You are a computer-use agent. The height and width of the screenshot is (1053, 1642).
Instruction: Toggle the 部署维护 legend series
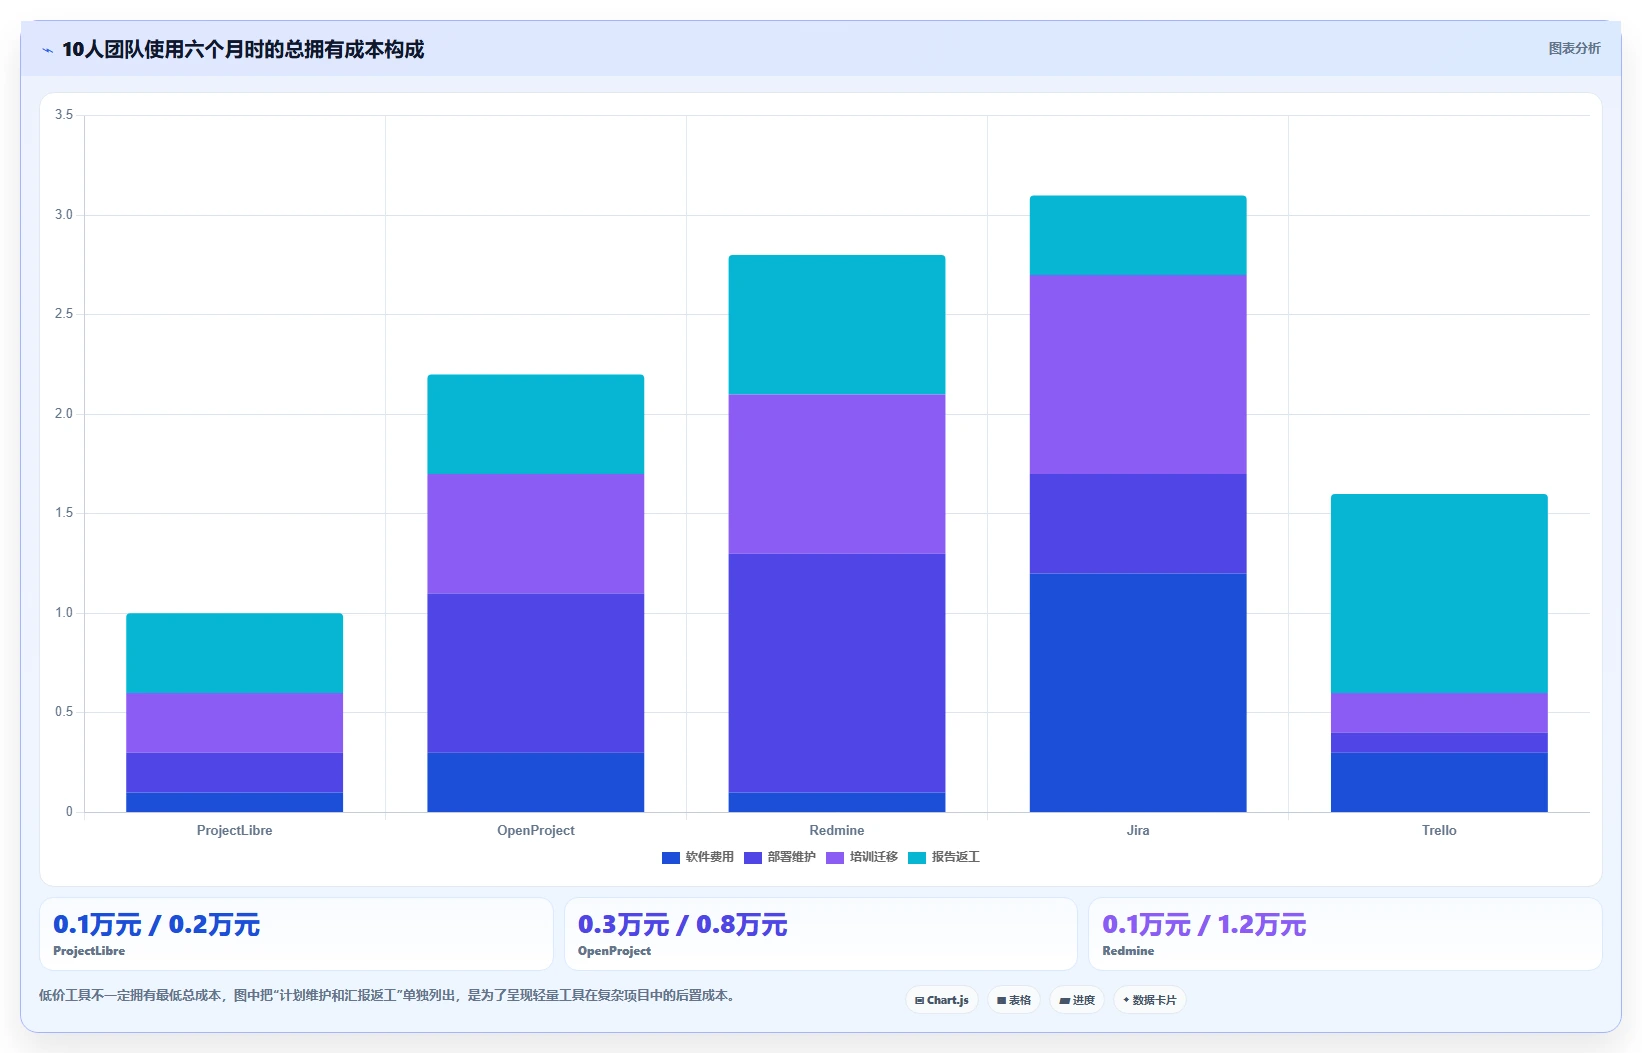[780, 857]
